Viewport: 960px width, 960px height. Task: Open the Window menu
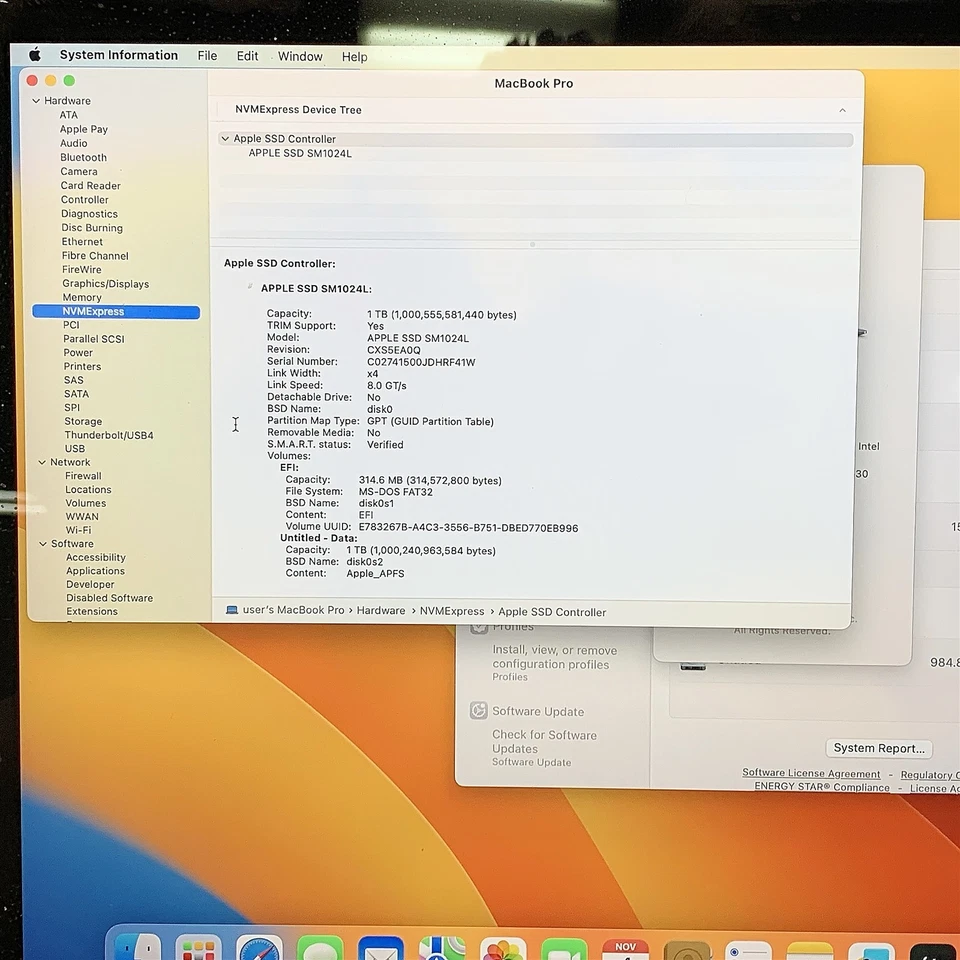point(300,56)
